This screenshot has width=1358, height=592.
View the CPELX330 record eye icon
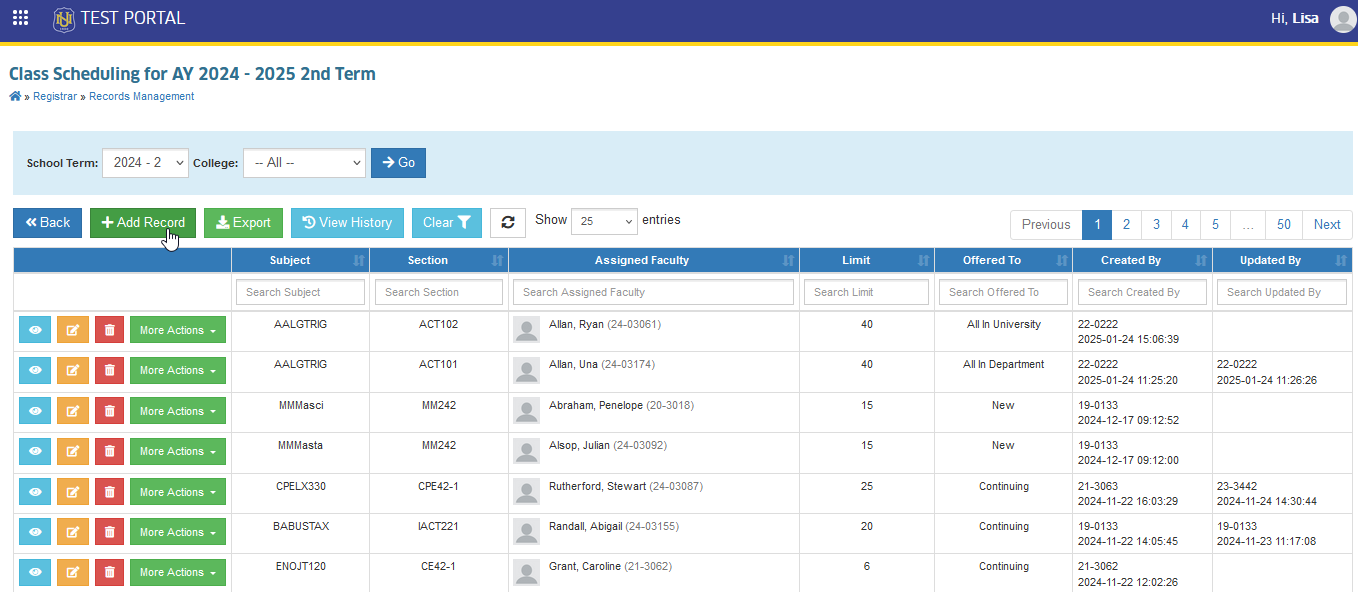[x=35, y=492]
